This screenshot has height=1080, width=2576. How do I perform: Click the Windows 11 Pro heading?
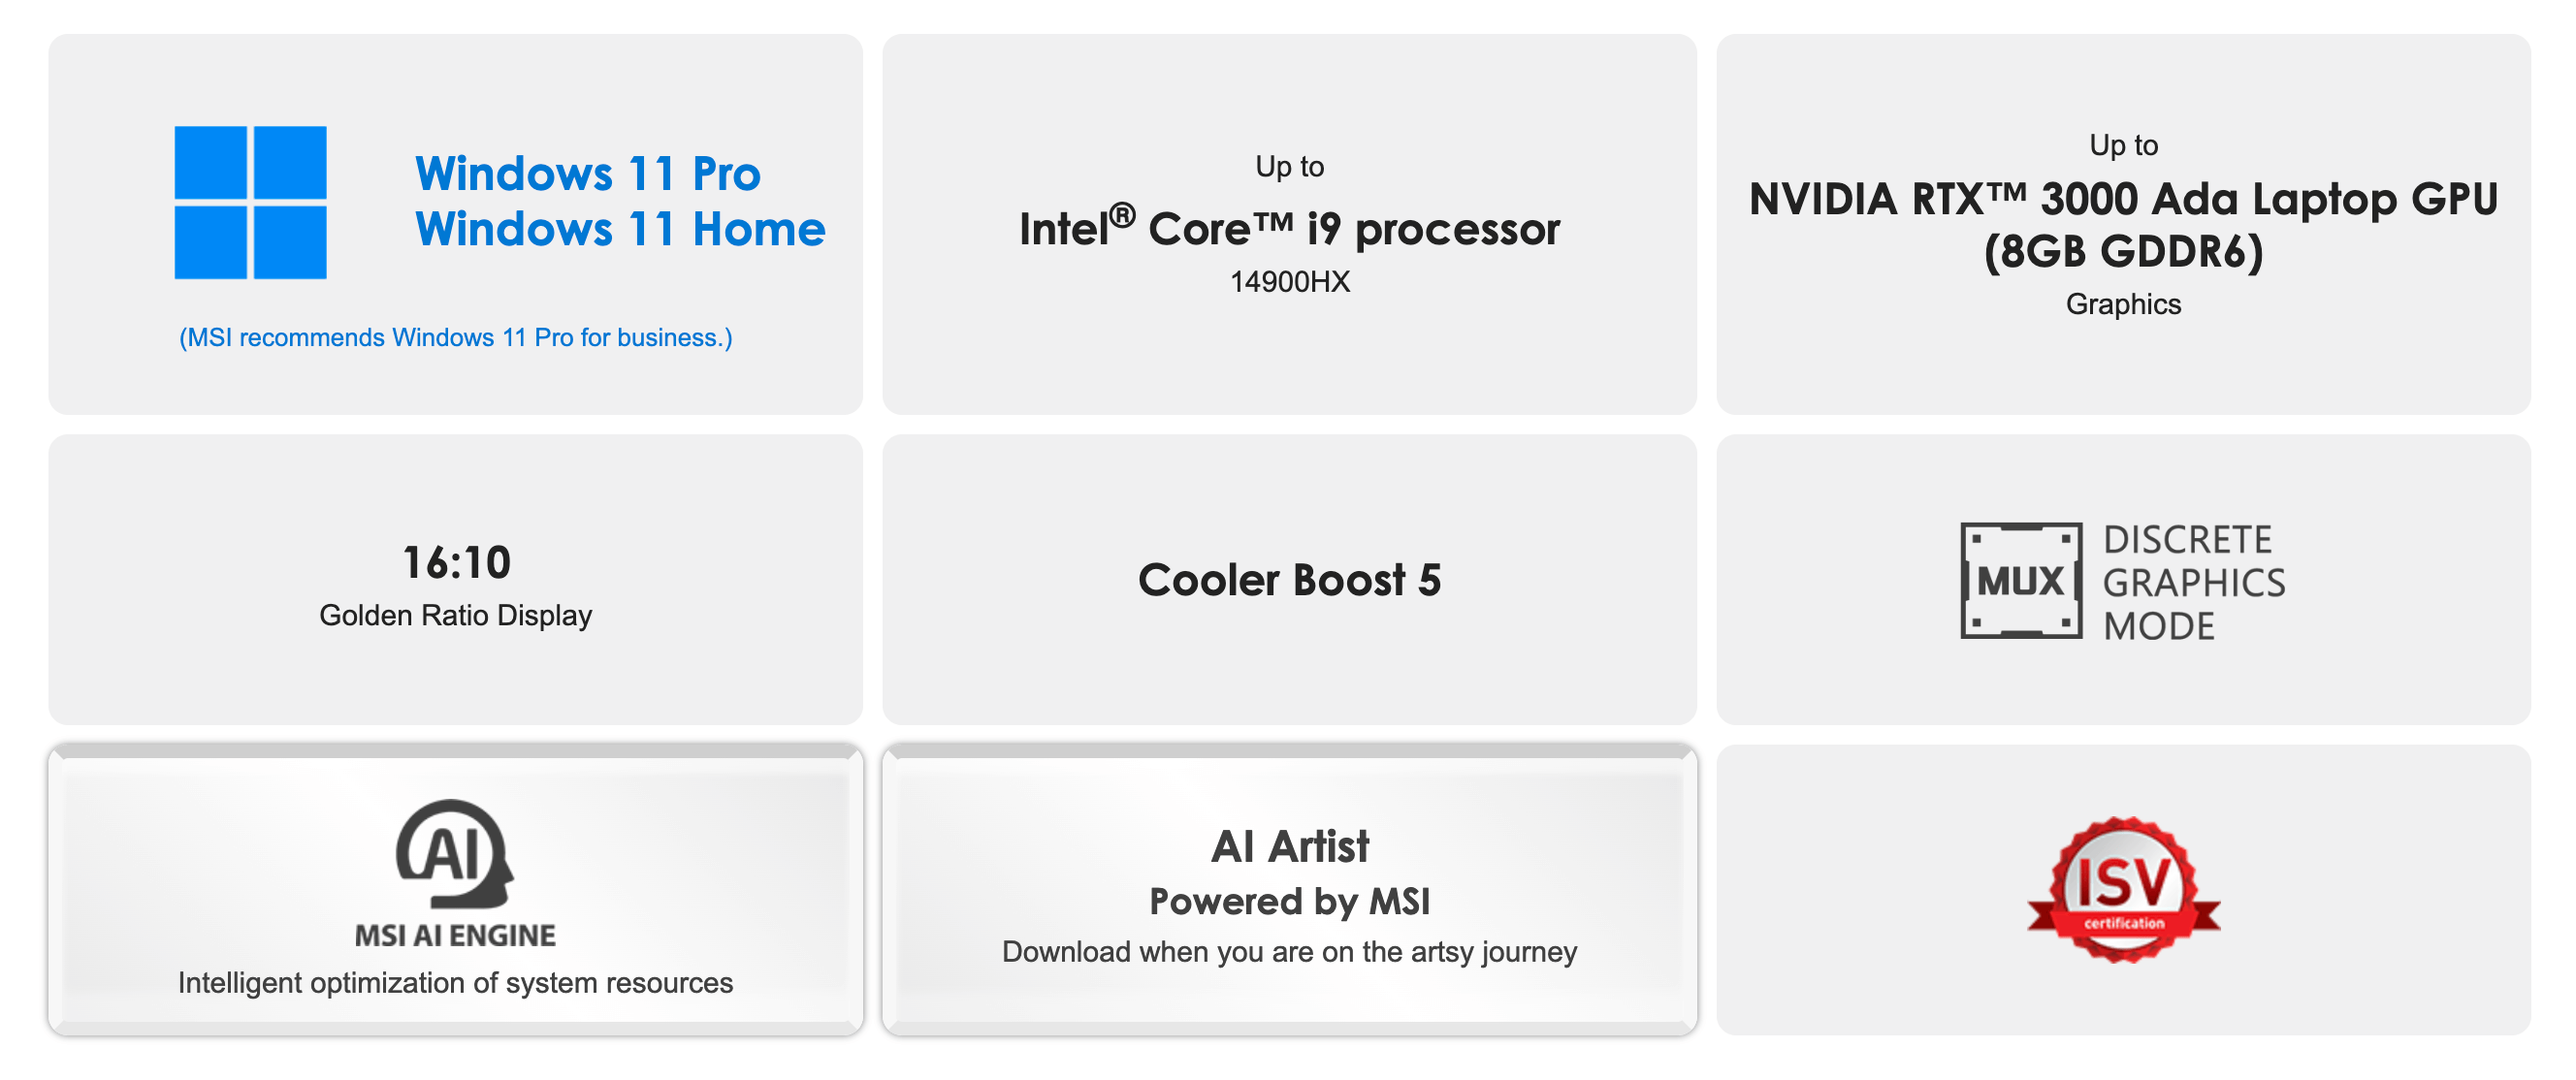click(x=588, y=174)
